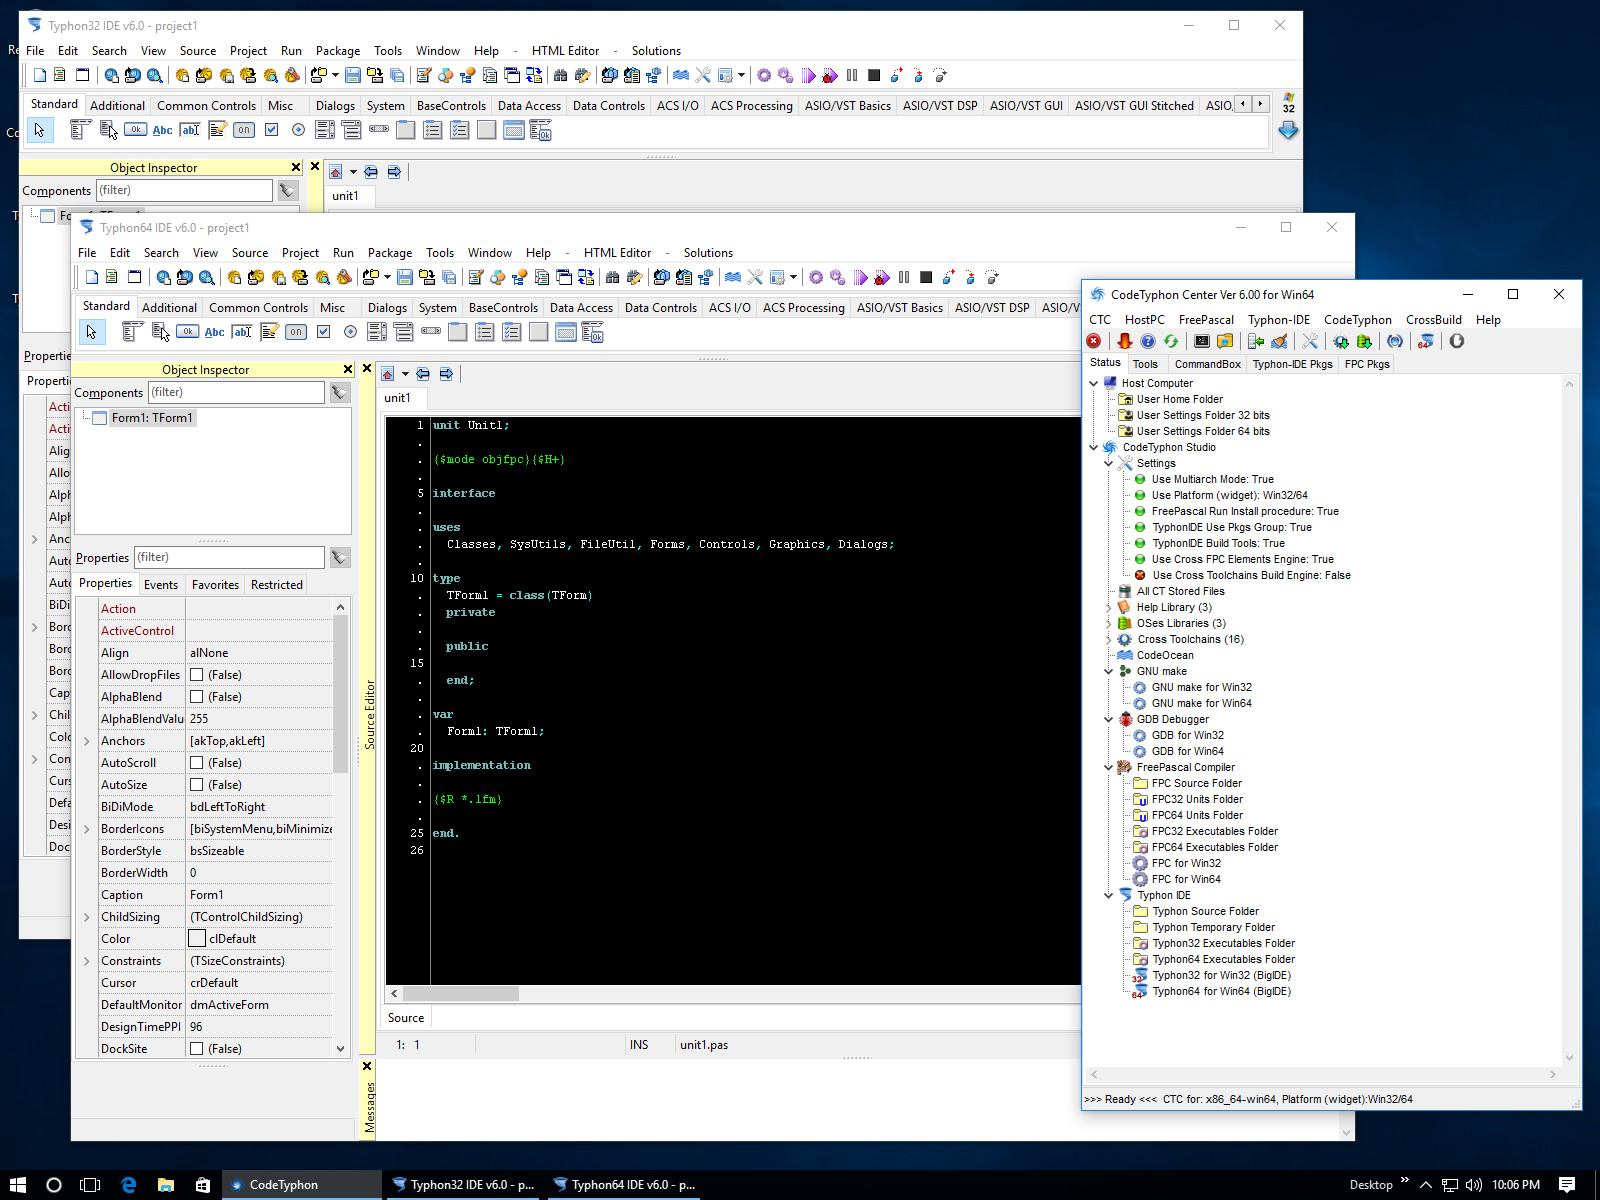Click the jump-back arrow icon in Typhon64 source editor

click(423, 374)
